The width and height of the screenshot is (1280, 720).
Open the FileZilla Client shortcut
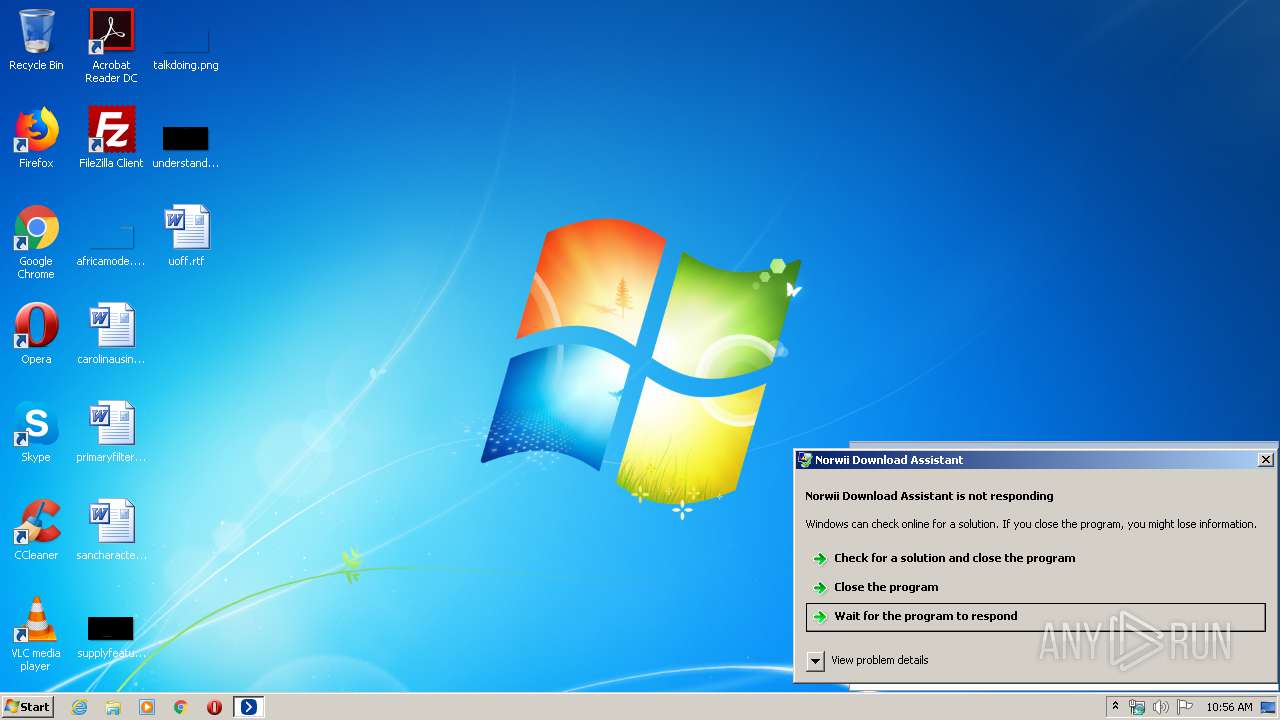111,138
